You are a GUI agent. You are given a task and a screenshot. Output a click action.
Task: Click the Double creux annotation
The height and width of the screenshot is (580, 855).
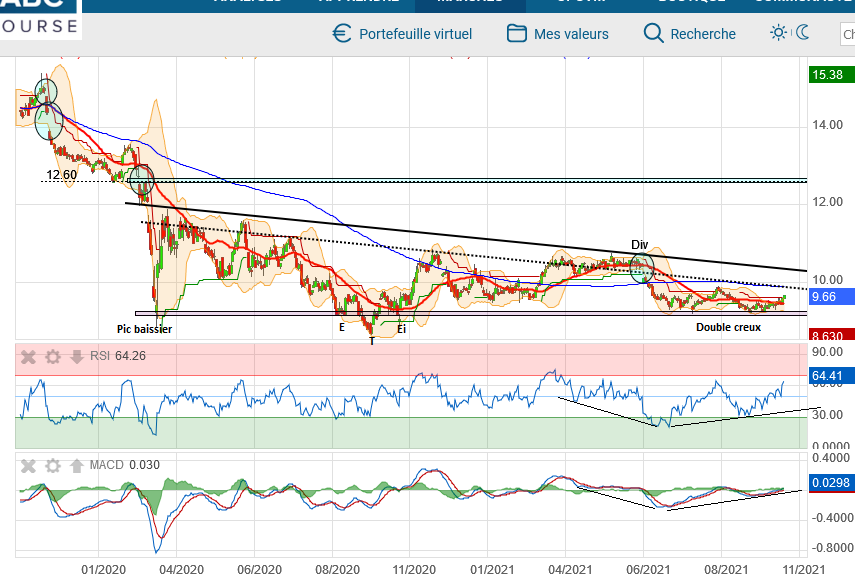728,327
